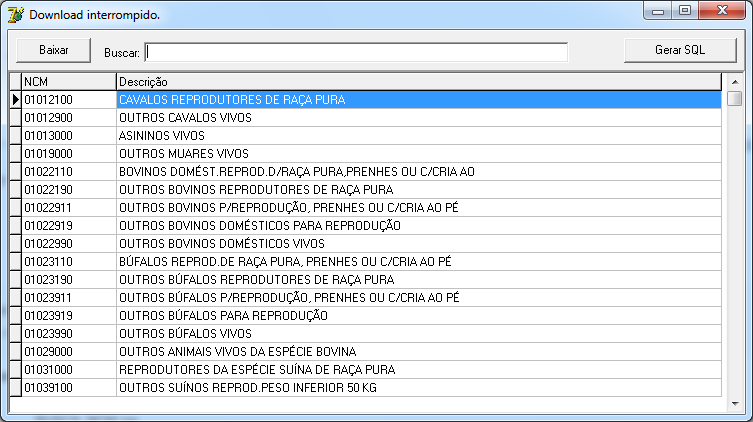Select NCM cell 01029000
This screenshot has height=422, width=753.
click(x=69, y=352)
